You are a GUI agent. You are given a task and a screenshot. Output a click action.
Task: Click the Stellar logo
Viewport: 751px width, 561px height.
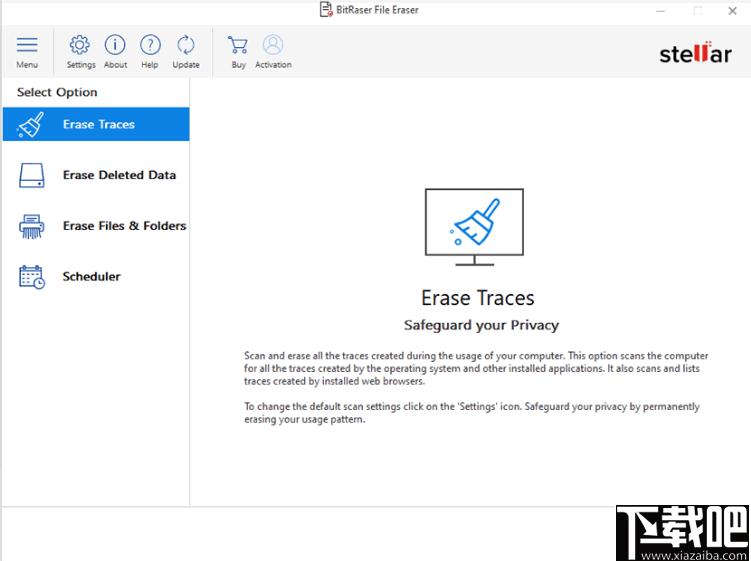tap(695, 53)
